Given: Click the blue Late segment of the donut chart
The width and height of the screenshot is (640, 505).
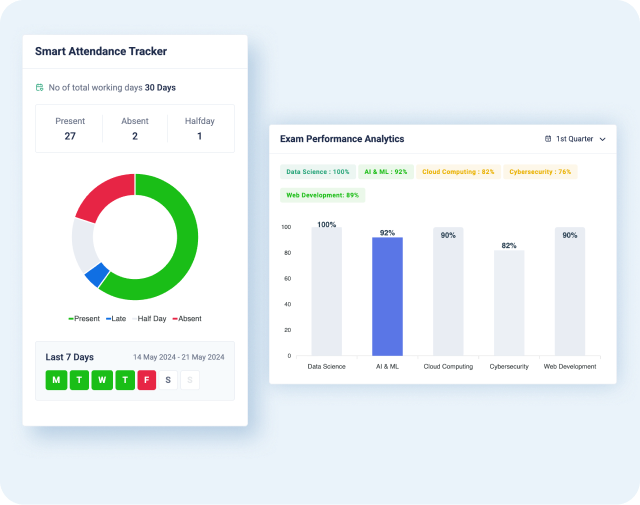Looking at the screenshot, I should (x=96, y=274).
